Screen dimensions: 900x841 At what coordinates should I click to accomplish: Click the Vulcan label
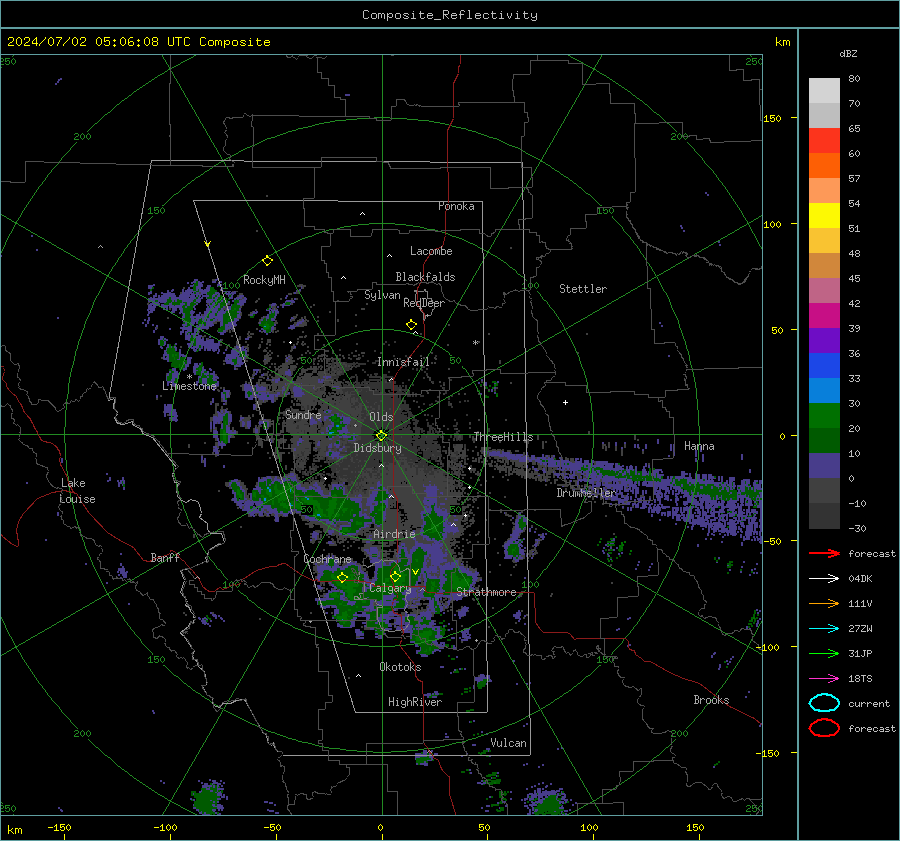[x=509, y=743]
